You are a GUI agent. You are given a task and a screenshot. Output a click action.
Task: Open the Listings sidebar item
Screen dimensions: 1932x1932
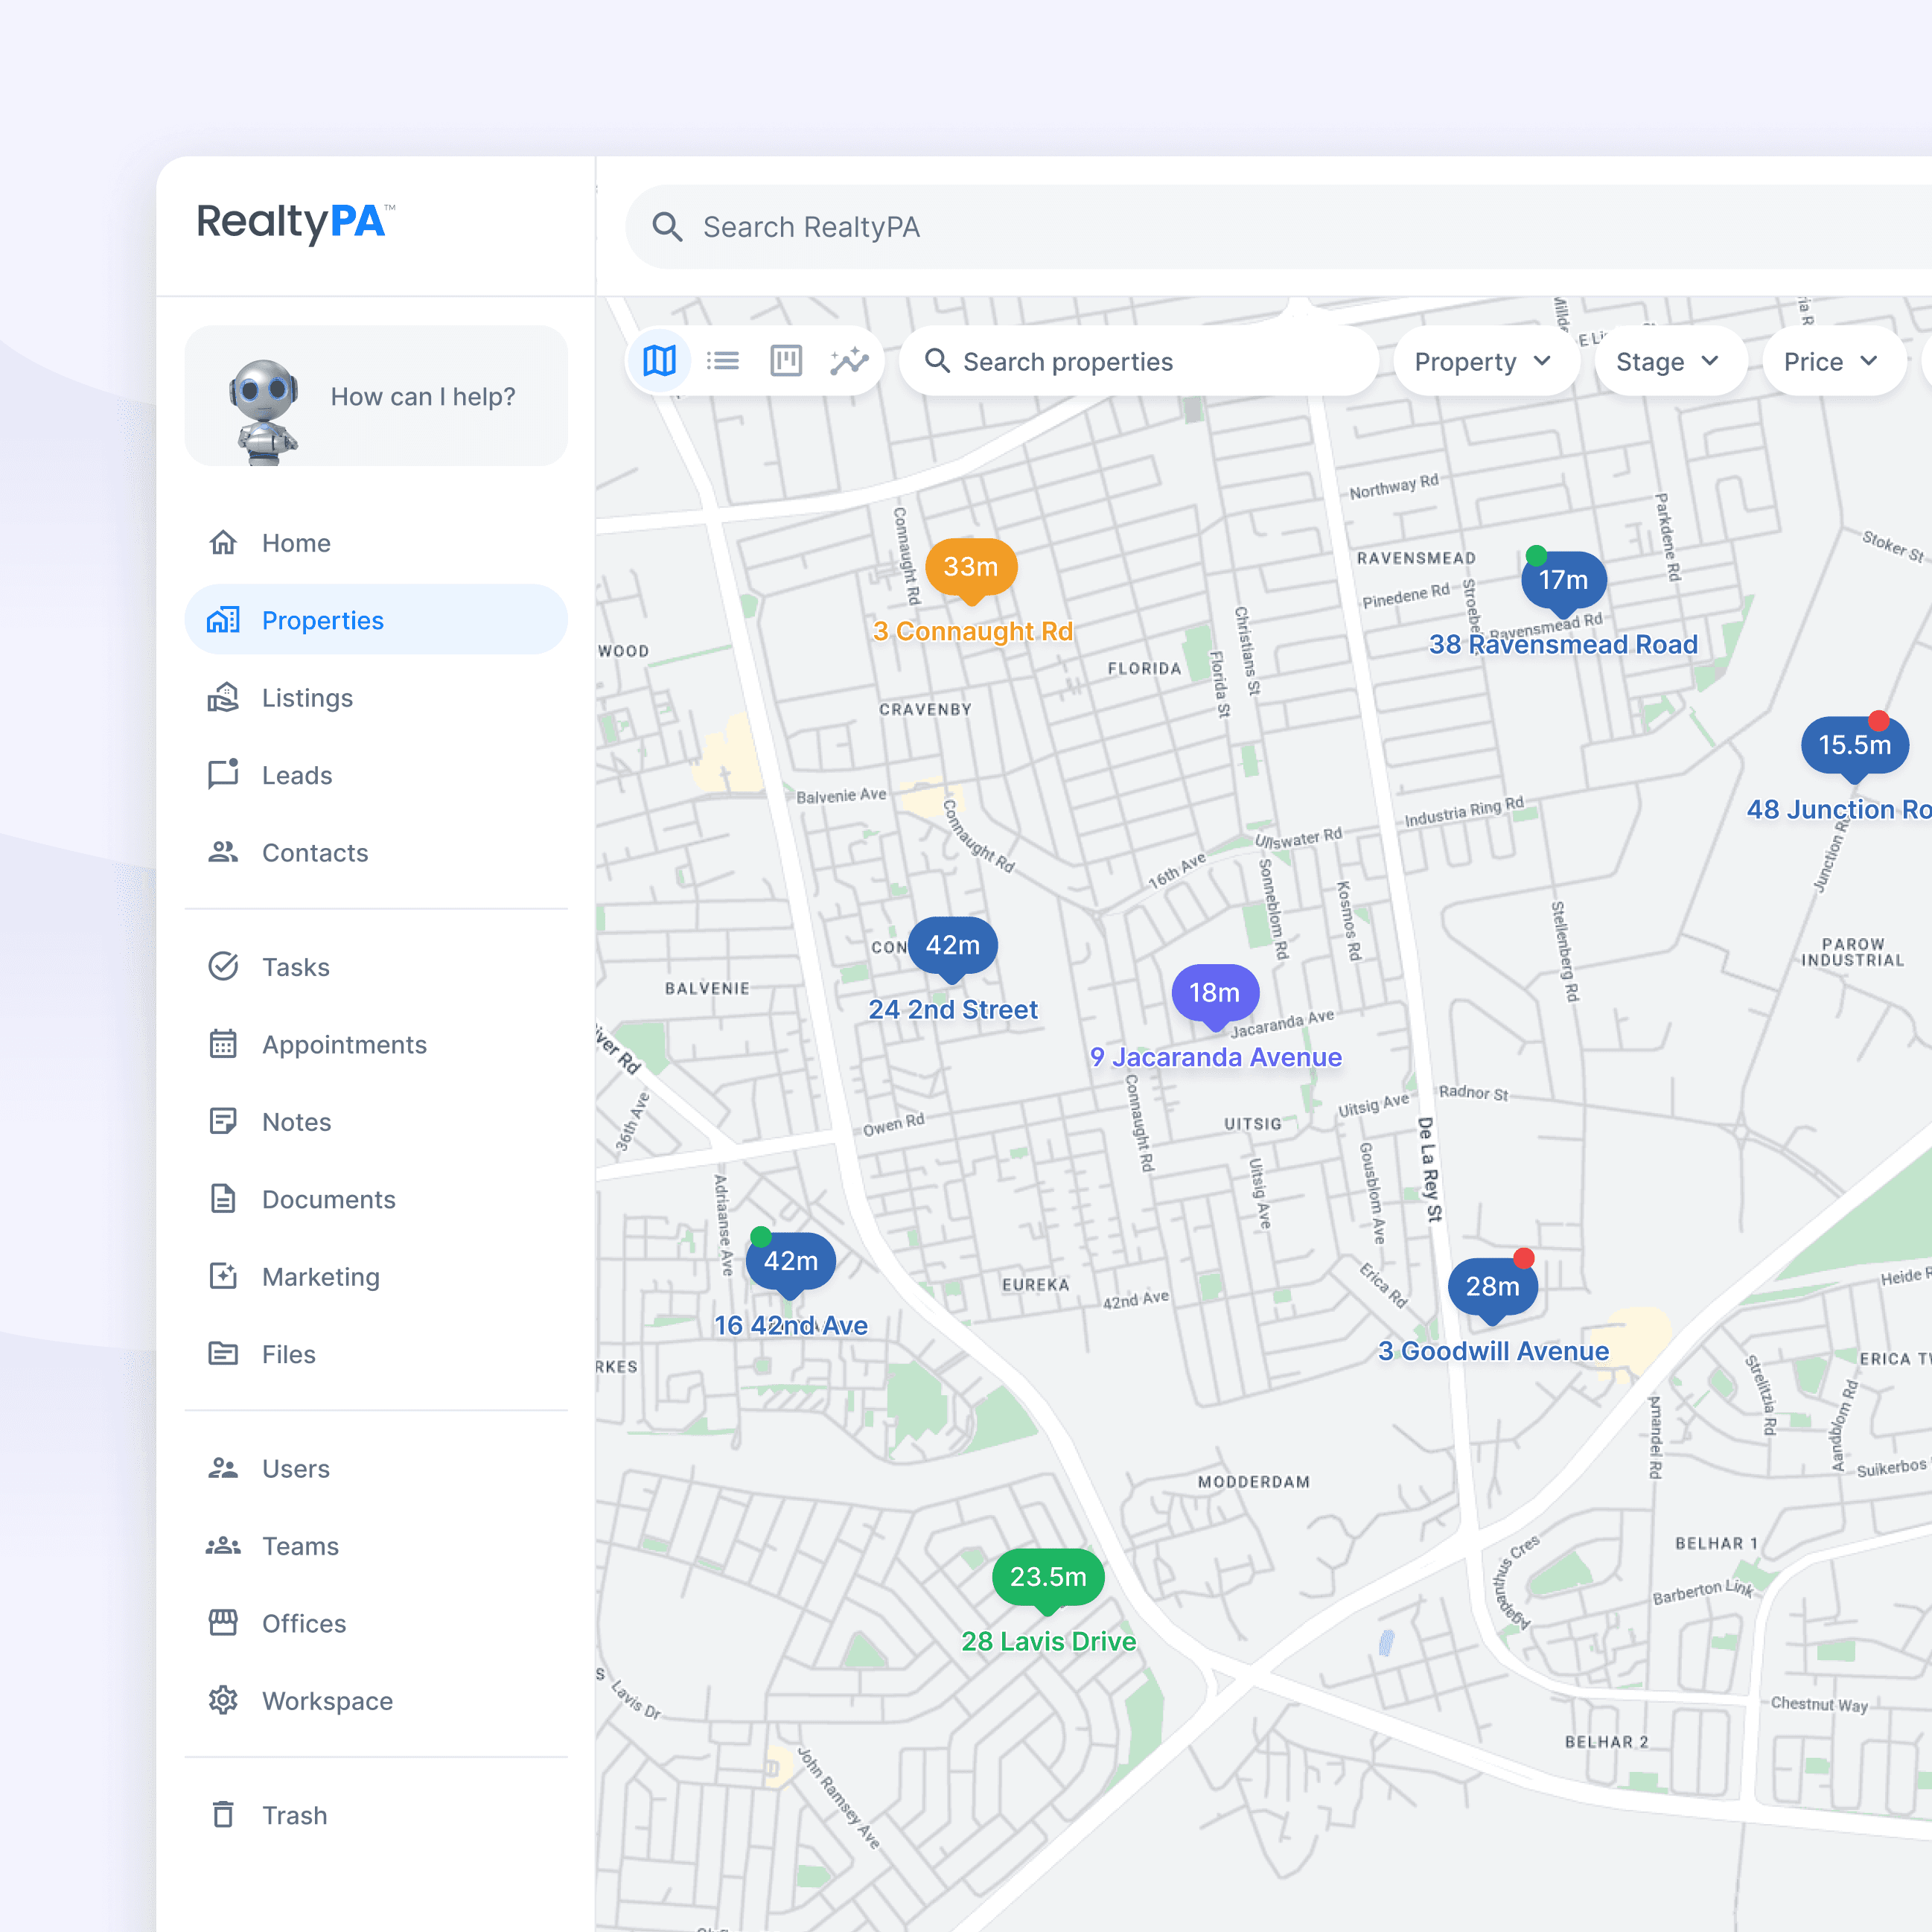click(x=307, y=698)
